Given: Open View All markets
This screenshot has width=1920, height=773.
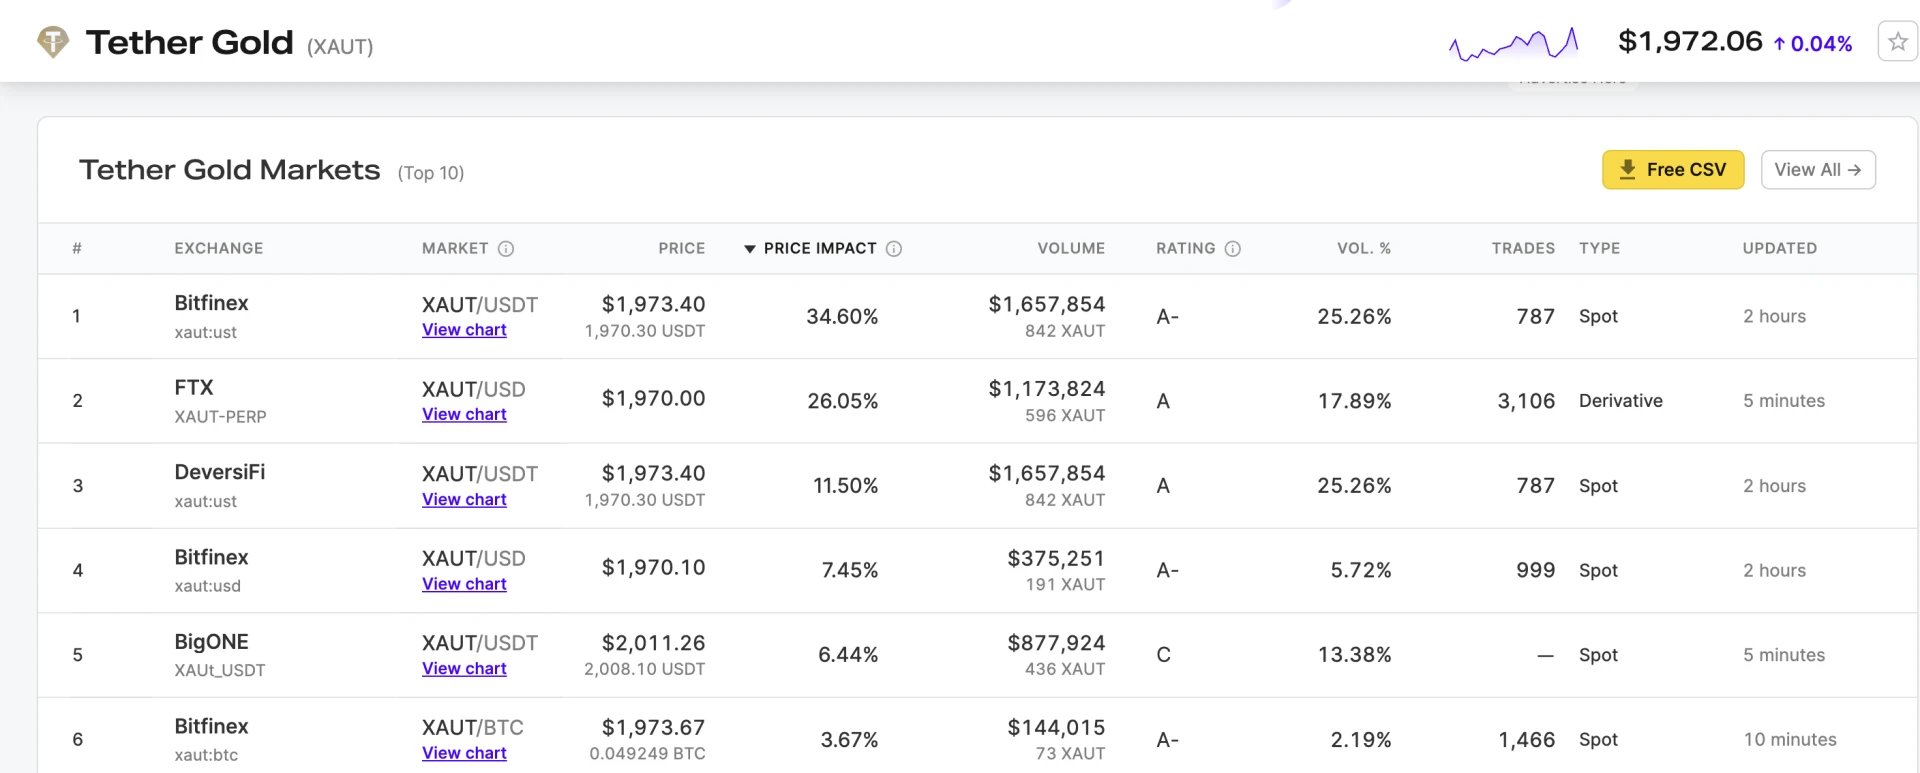Looking at the screenshot, I should pos(1818,170).
